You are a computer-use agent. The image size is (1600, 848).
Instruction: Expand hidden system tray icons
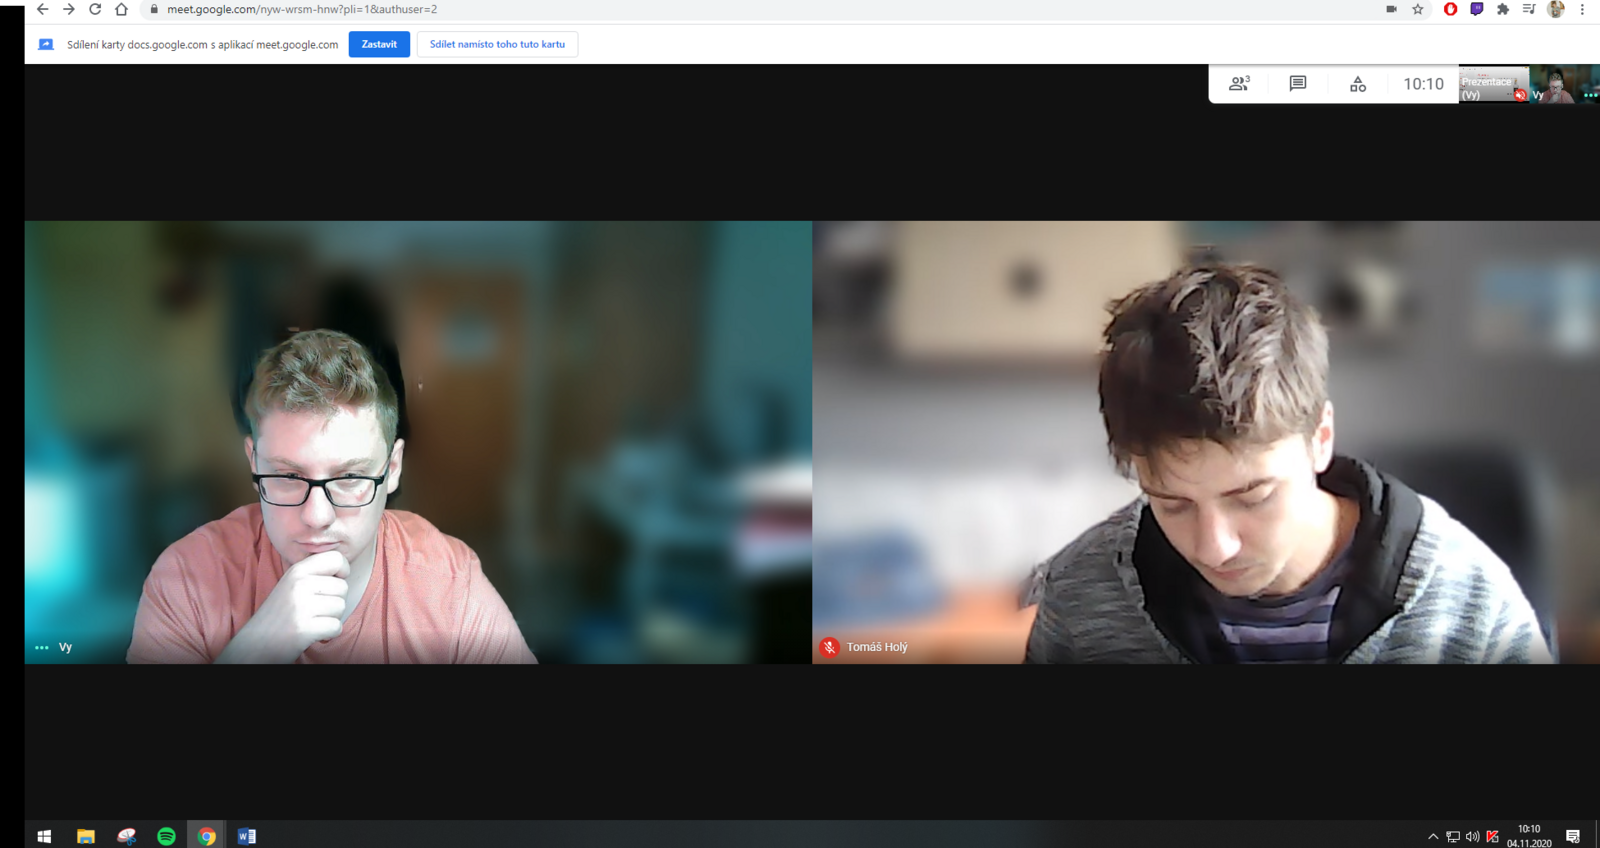1432,836
